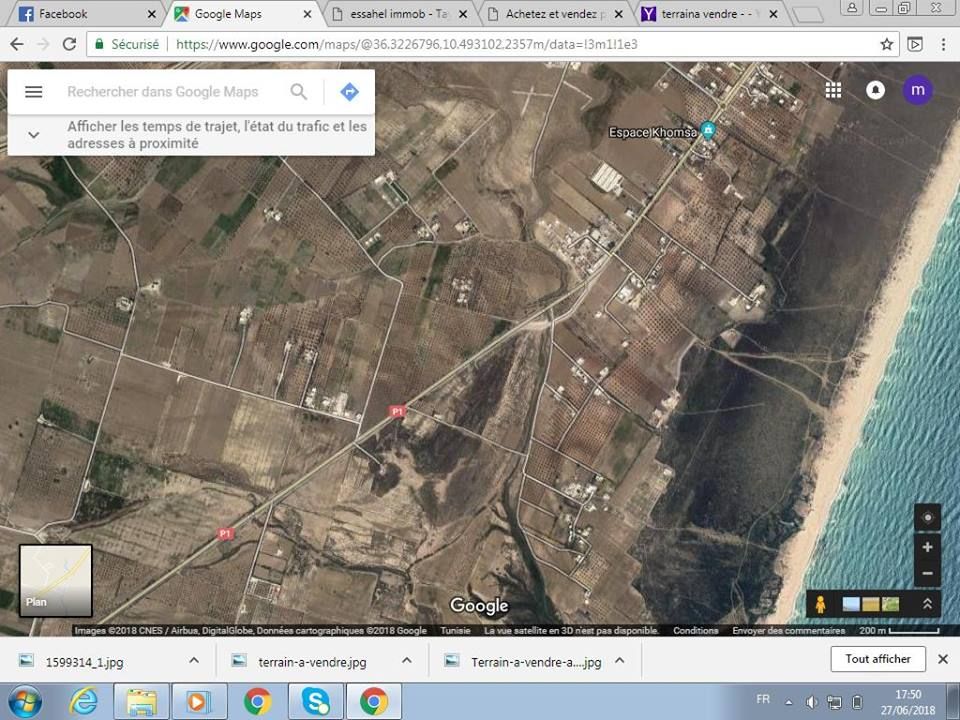Viewport: 960px width, 720px height.
Task: Select the Street View pegman
Action: [x=820, y=604]
